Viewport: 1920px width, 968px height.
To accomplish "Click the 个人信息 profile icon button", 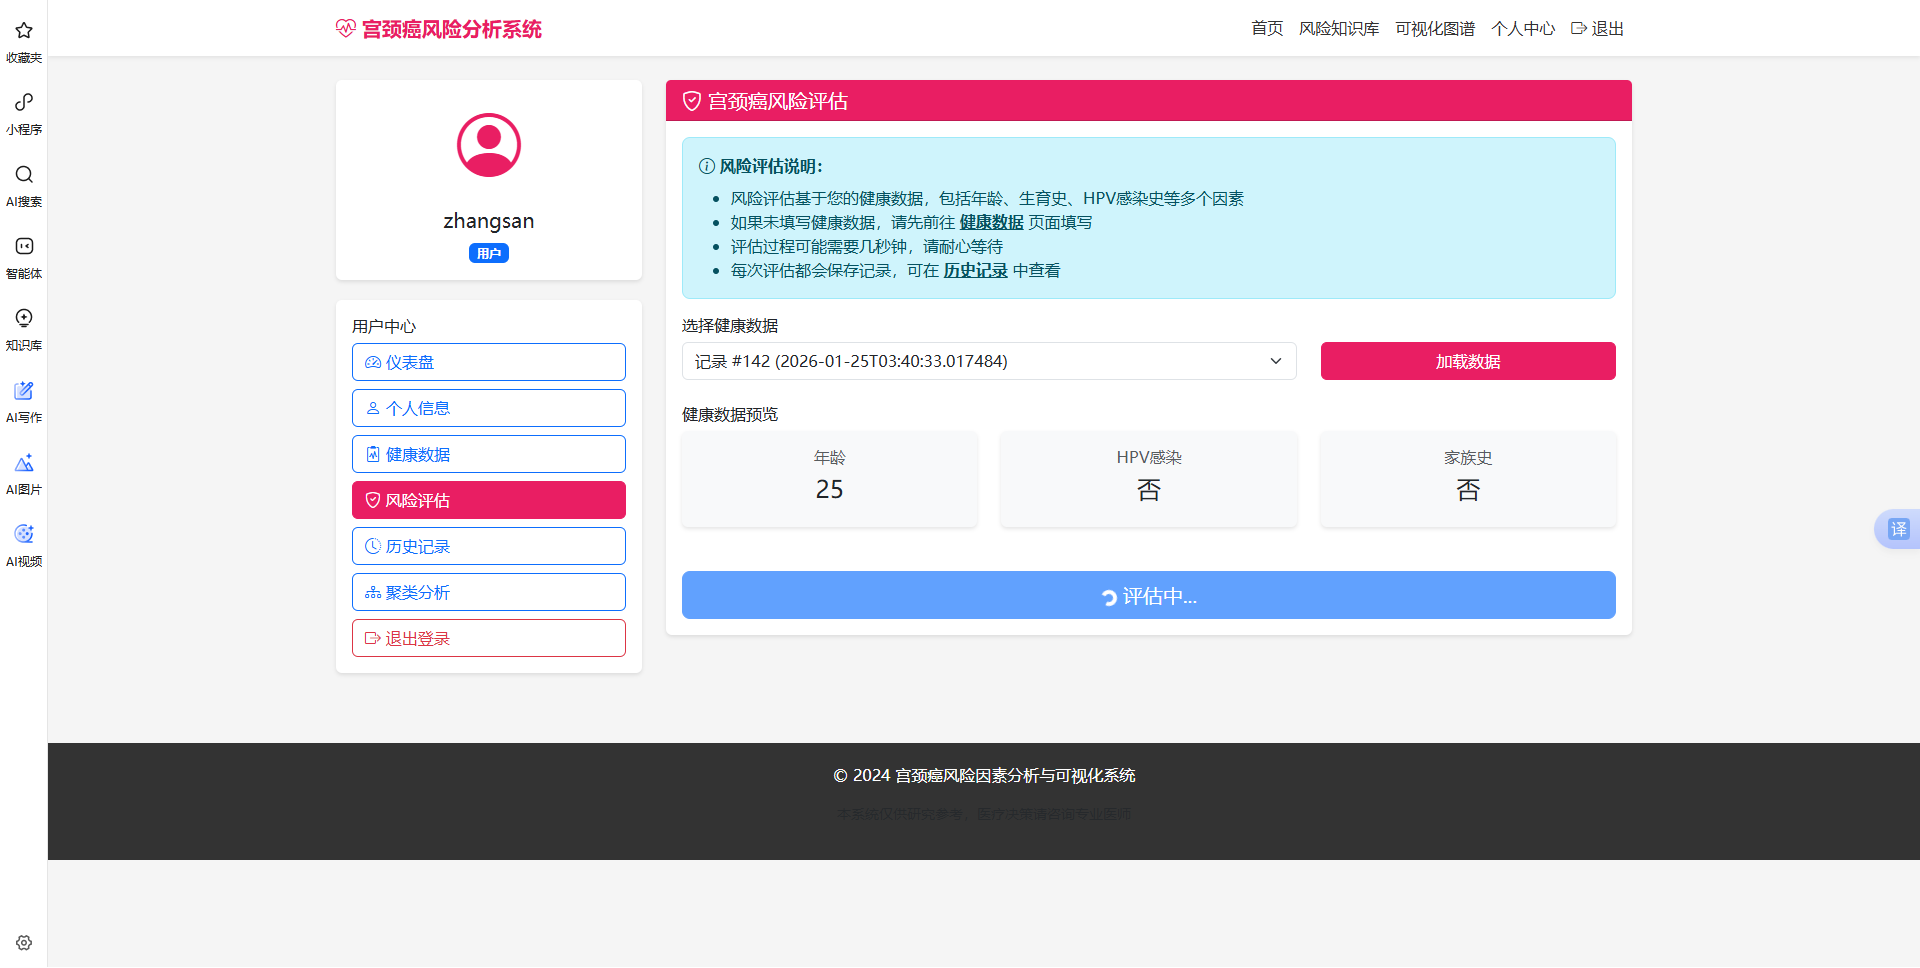I will click(373, 408).
